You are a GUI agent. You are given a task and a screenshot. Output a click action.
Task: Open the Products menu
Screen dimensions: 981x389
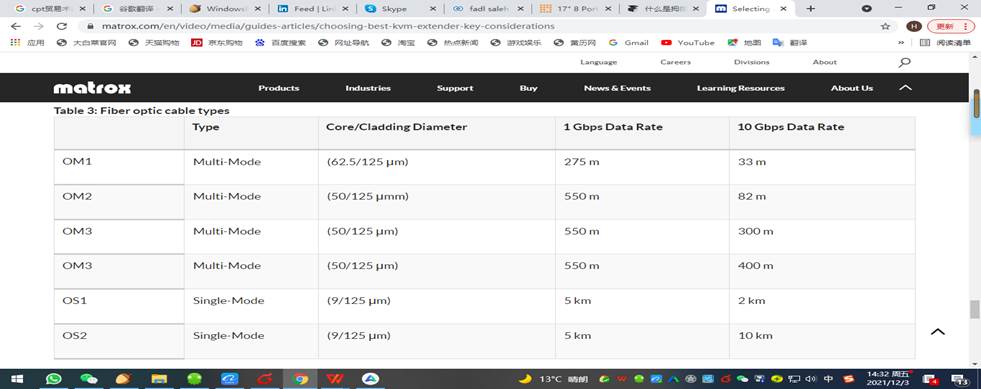[x=278, y=88]
